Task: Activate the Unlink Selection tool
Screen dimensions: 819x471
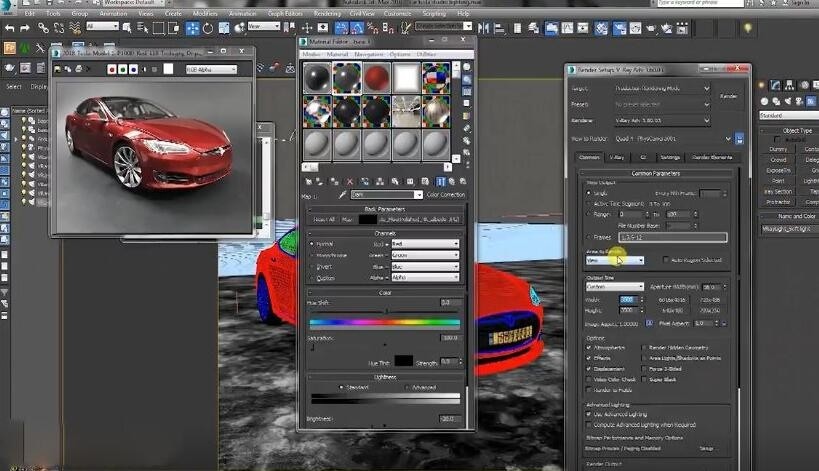Action: click(59, 28)
